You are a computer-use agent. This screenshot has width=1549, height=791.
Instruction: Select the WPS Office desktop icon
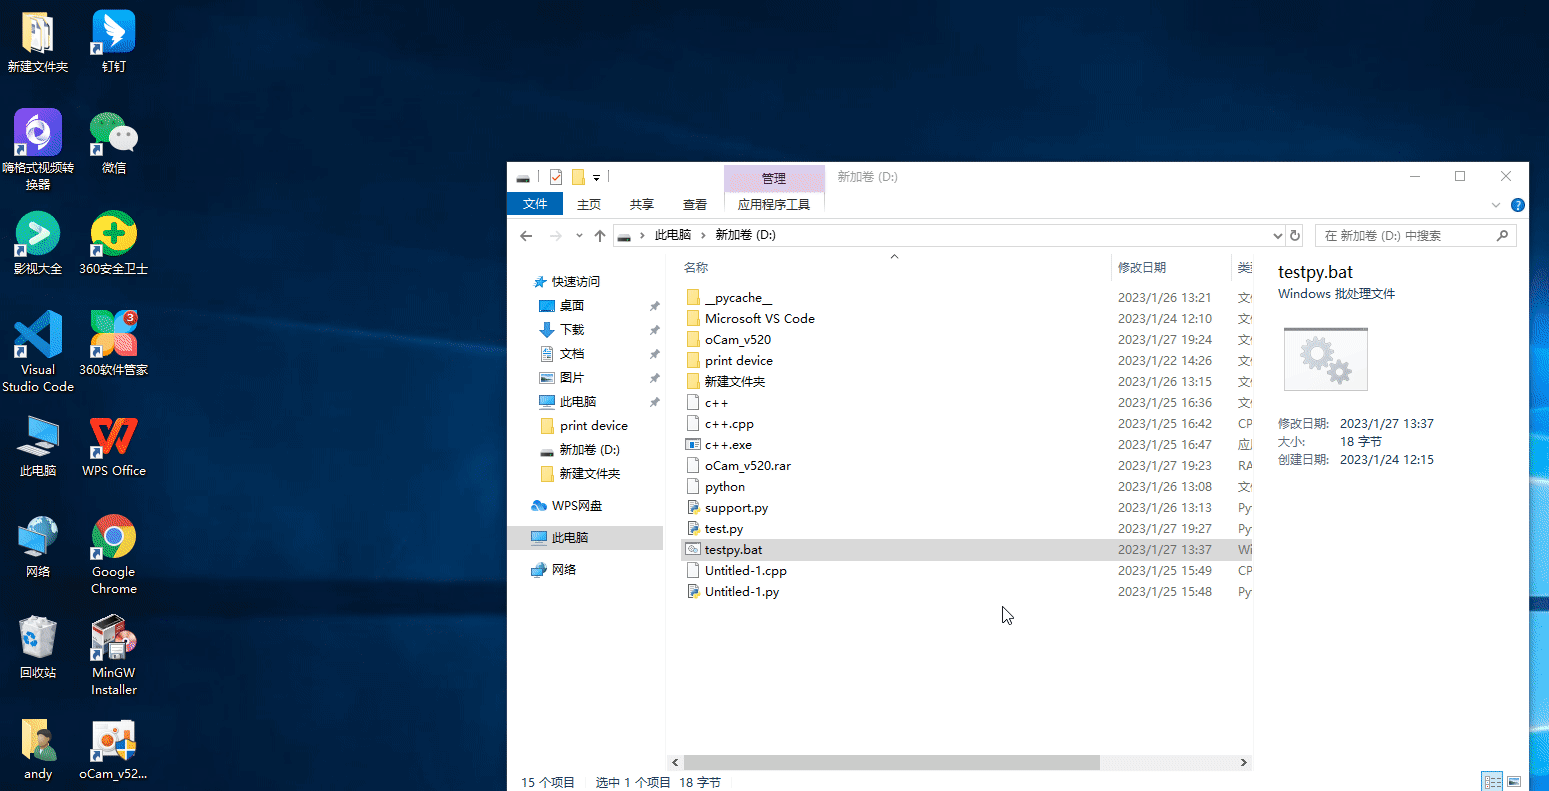tap(114, 445)
